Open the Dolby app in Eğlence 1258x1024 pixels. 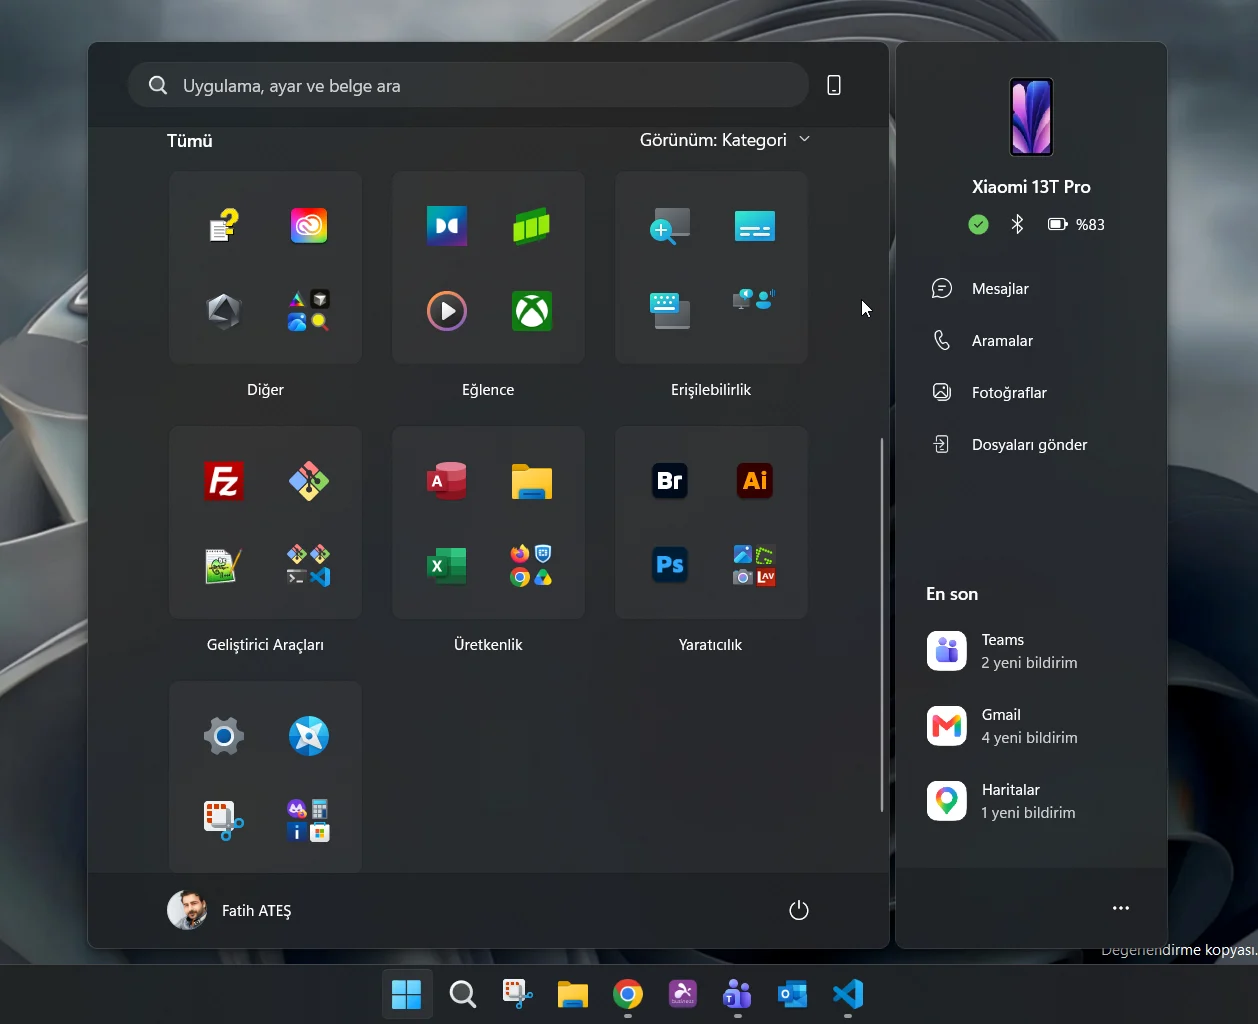click(447, 226)
